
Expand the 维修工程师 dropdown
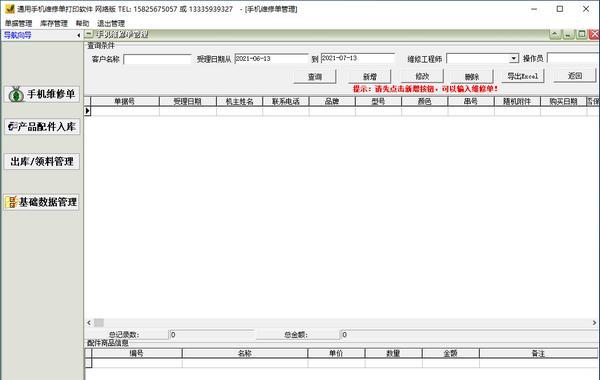tap(514, 59)
